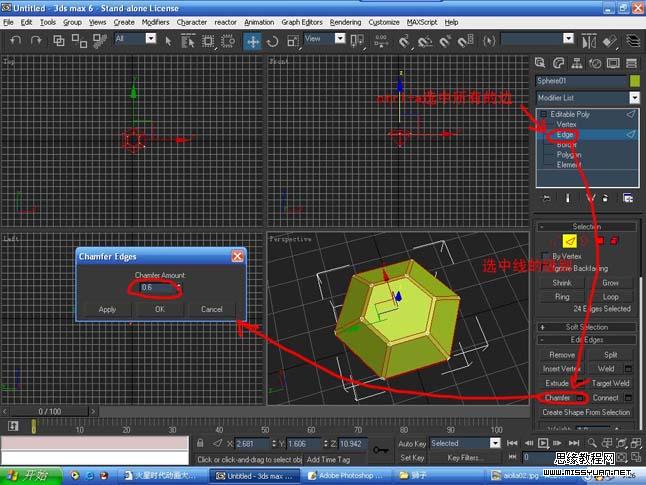Switch to the Display command panel tab

613,63
